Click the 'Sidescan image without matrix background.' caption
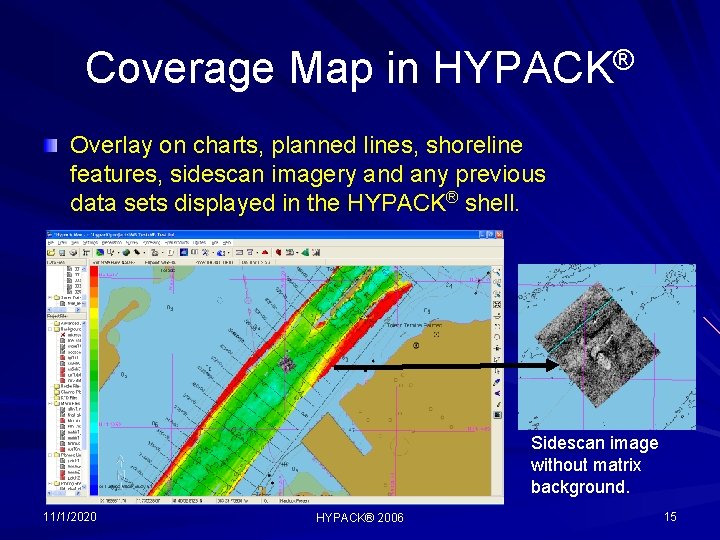This screenshot has width=720, height=540. [595, 465]
